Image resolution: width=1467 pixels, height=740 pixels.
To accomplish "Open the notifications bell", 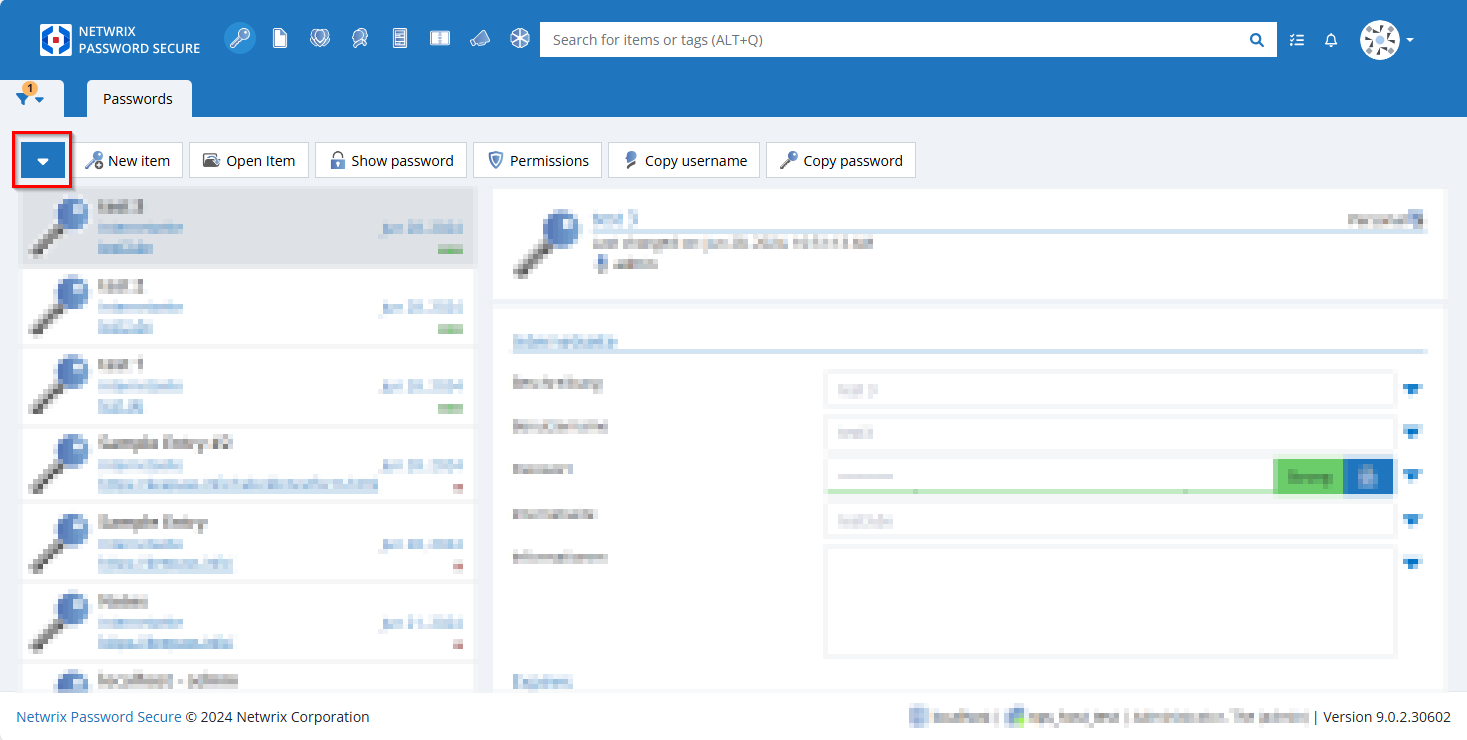I will coord(1331,40).
